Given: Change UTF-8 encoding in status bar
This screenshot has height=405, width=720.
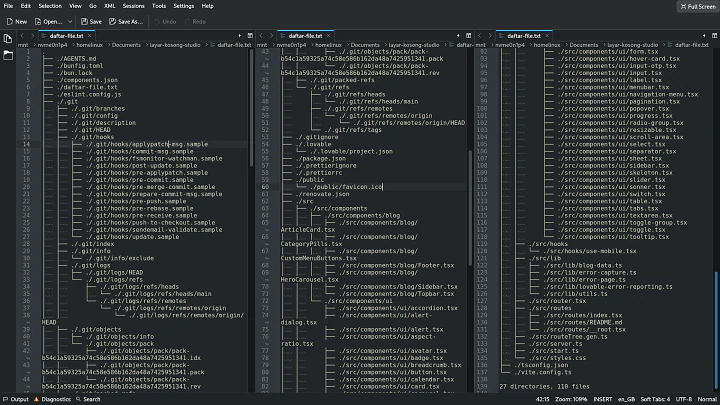Looking at the screenshot, I should [684, 399].
